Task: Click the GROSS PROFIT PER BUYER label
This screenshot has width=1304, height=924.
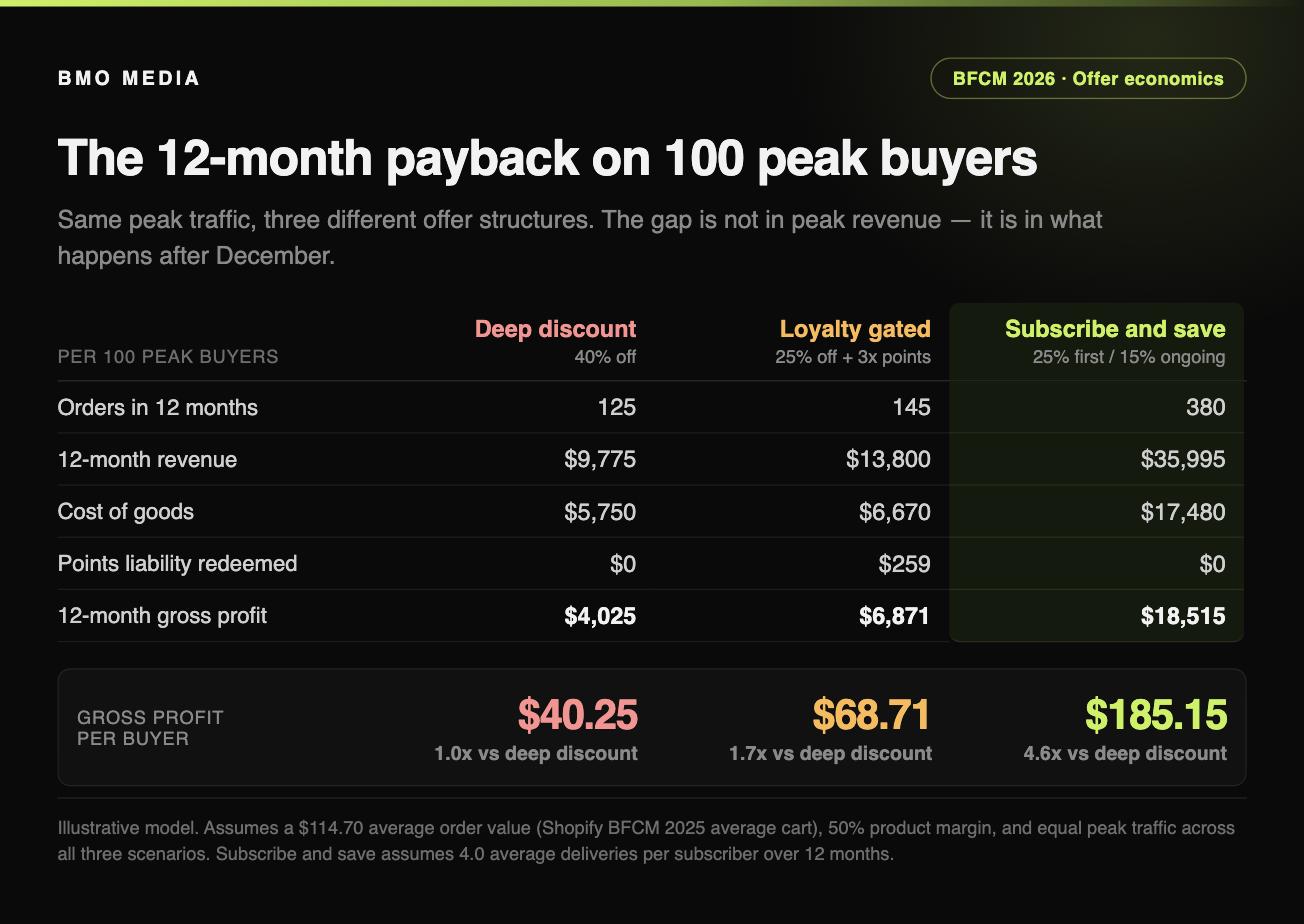Action: tap(150, 728)
